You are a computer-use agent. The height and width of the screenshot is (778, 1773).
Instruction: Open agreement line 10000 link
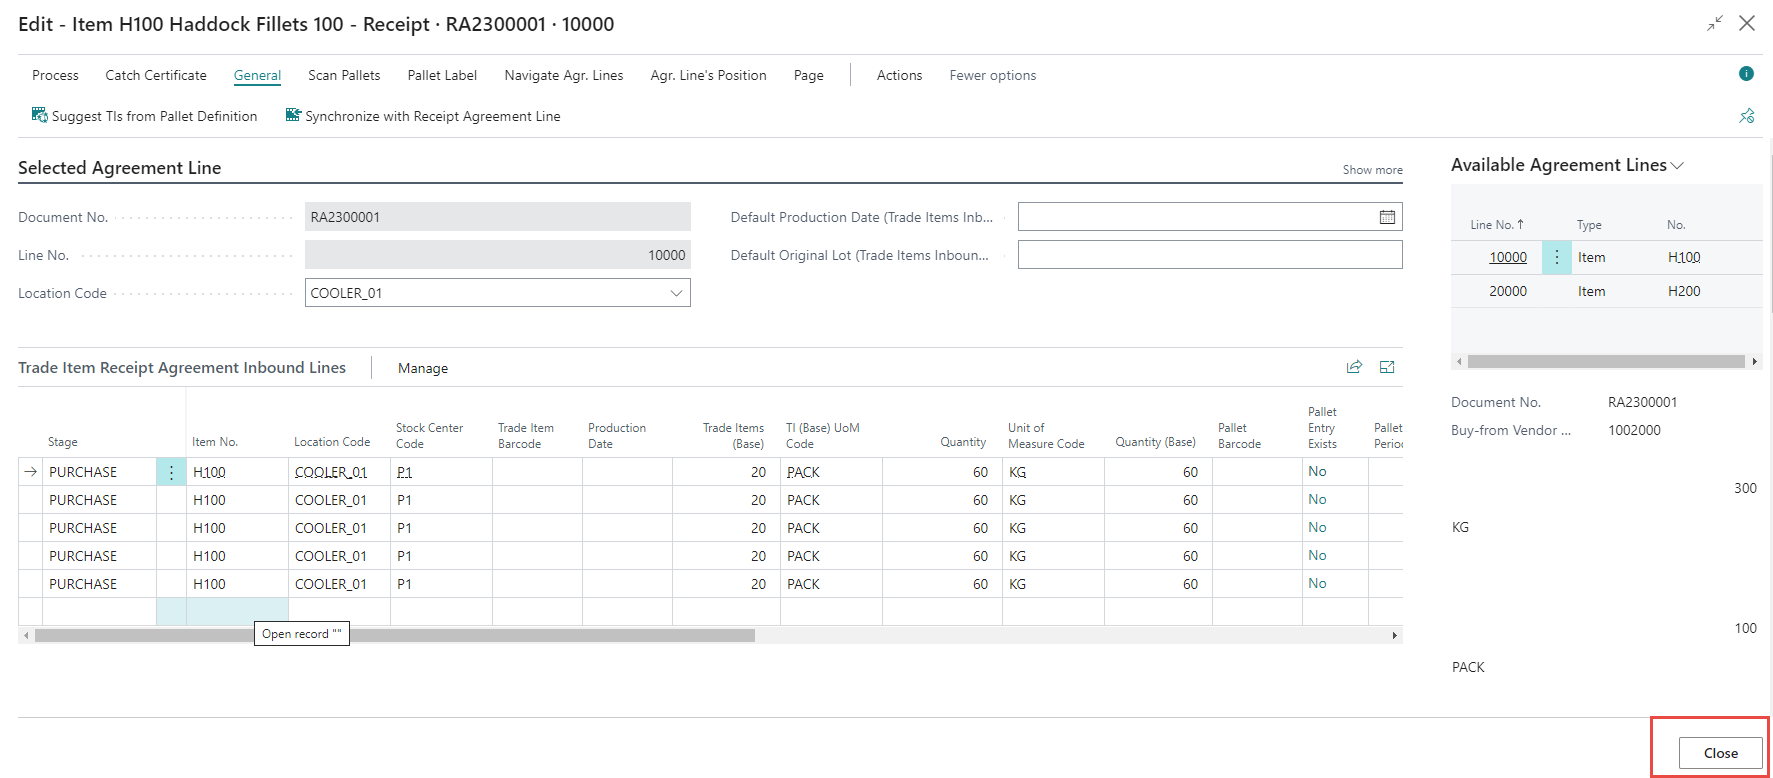[x=1507, y=257]
